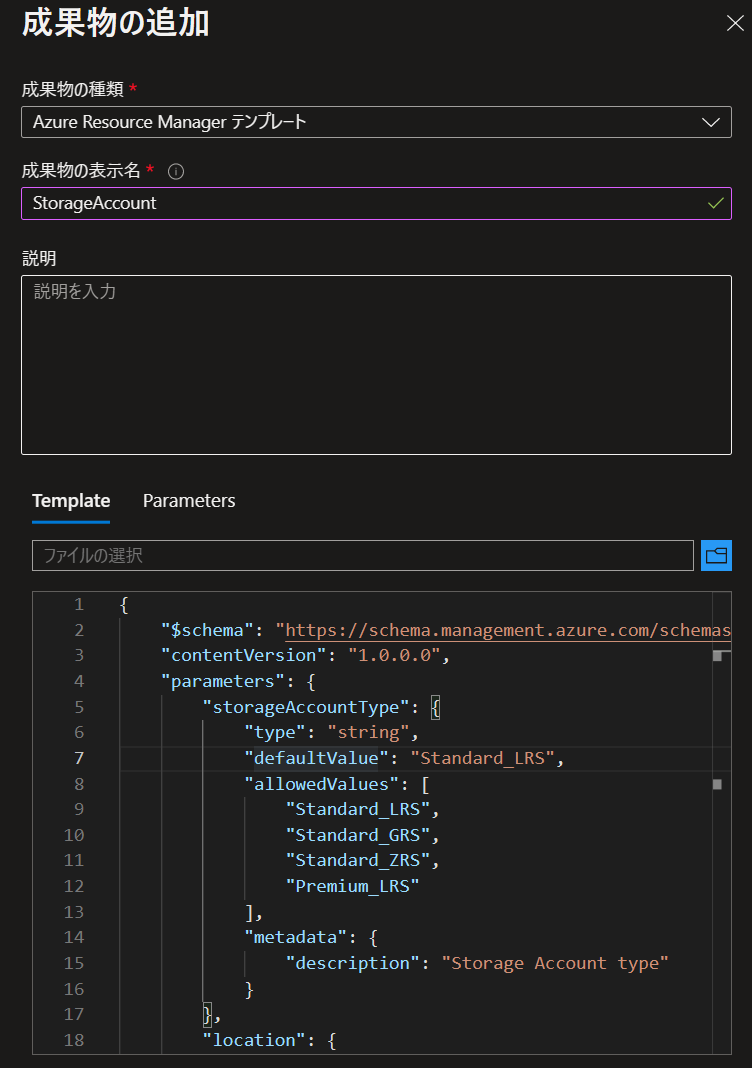
Task: Switch to the Parameters tab
Action: [x=189, y=501]
